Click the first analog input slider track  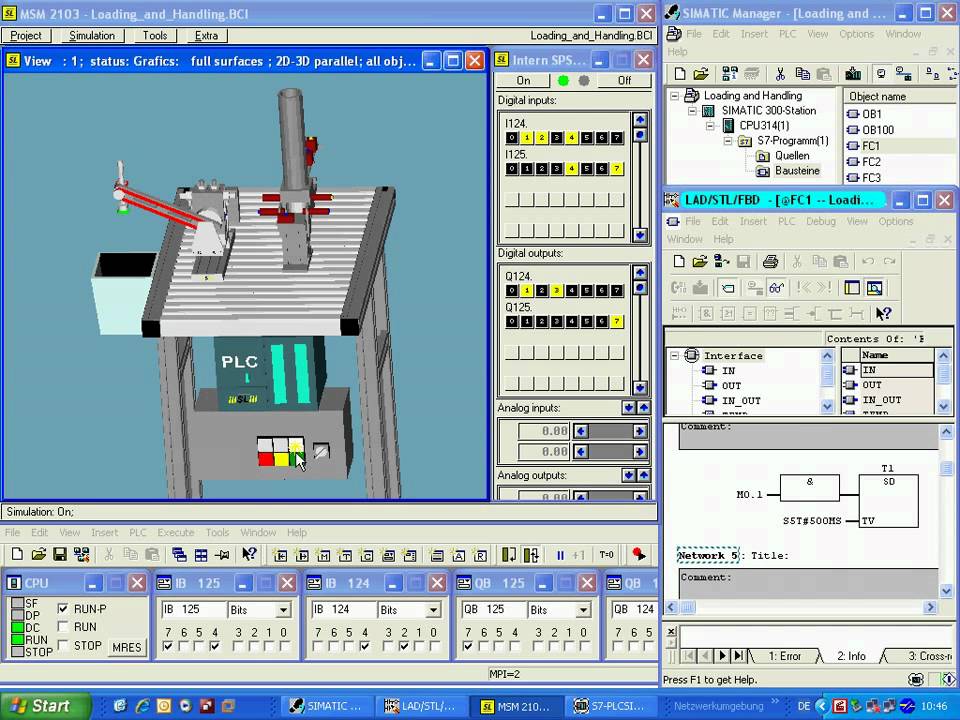coord(610,431)
